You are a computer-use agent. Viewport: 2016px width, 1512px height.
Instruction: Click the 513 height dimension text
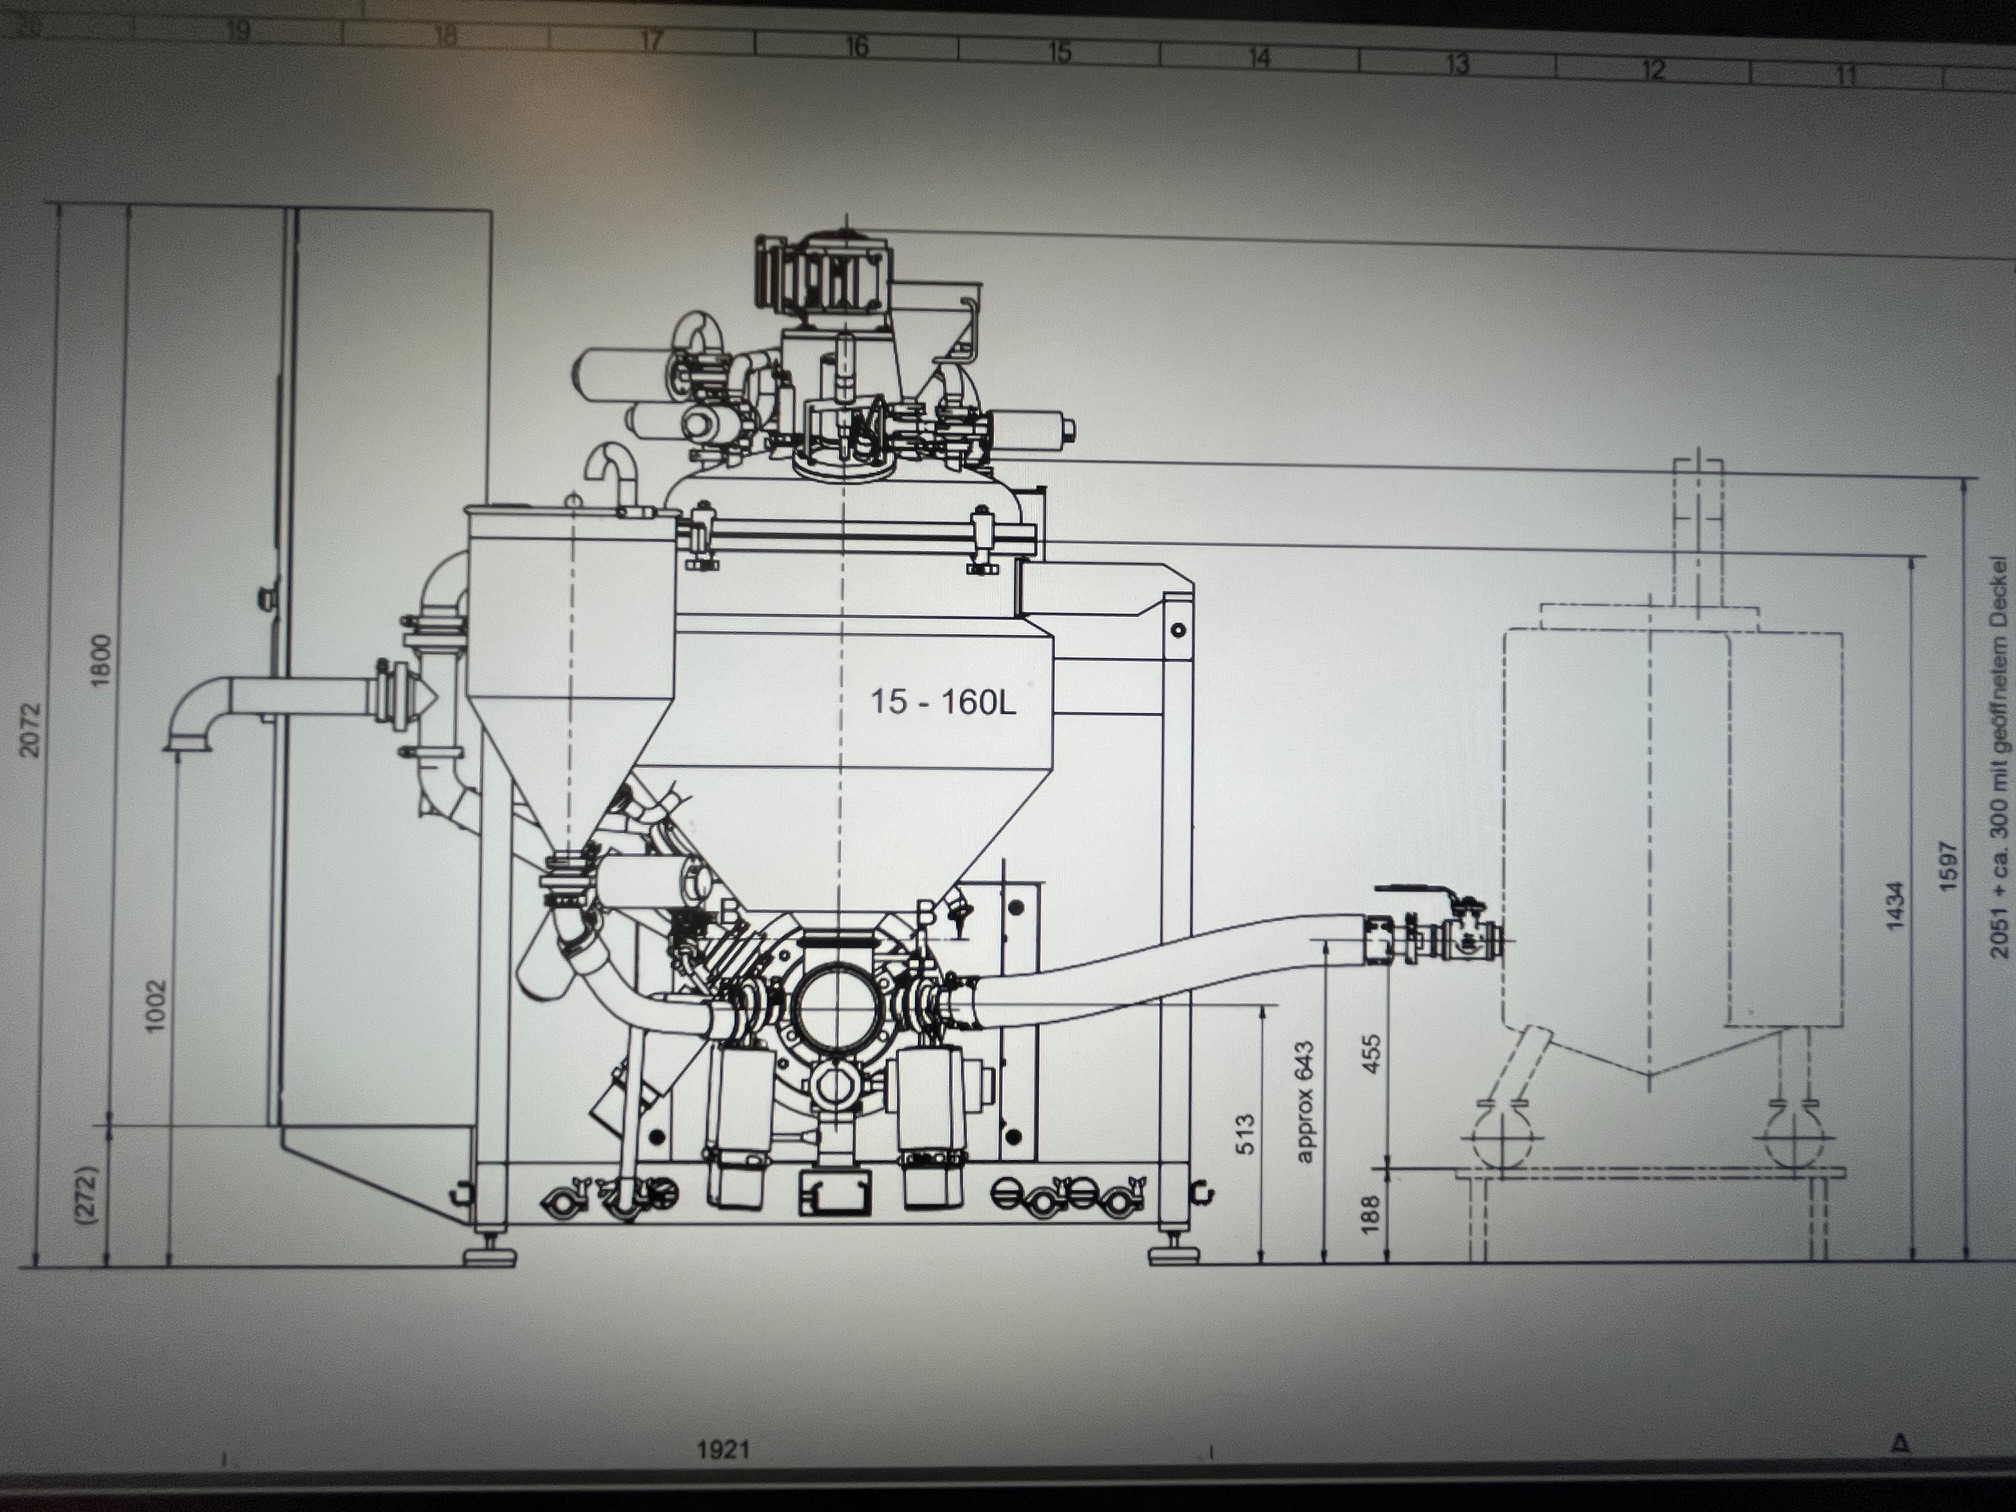click(1245, 1134)
